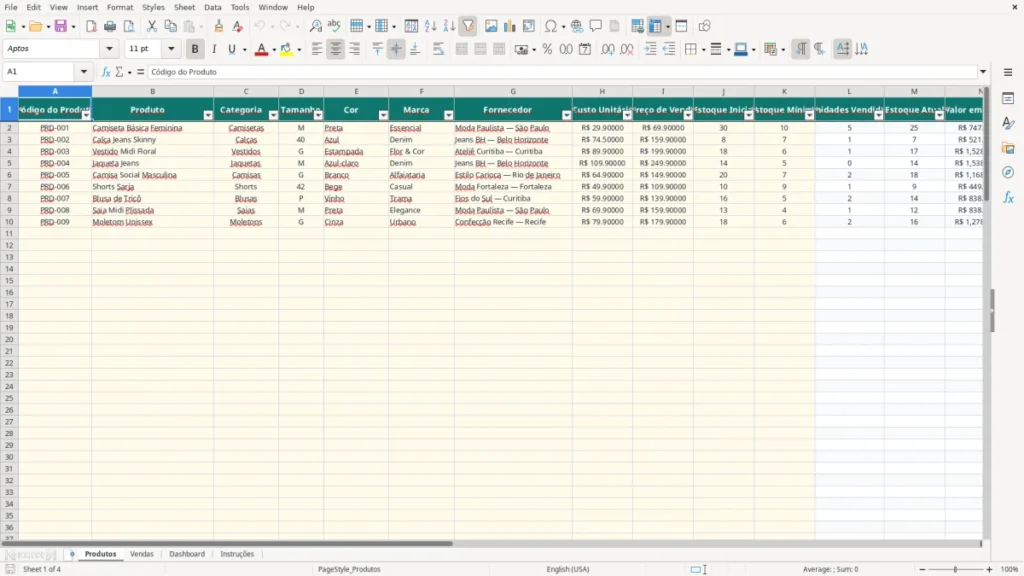1024x576 pixels.
Task: Toggle Italic text formatting
Action: (214, 49)
